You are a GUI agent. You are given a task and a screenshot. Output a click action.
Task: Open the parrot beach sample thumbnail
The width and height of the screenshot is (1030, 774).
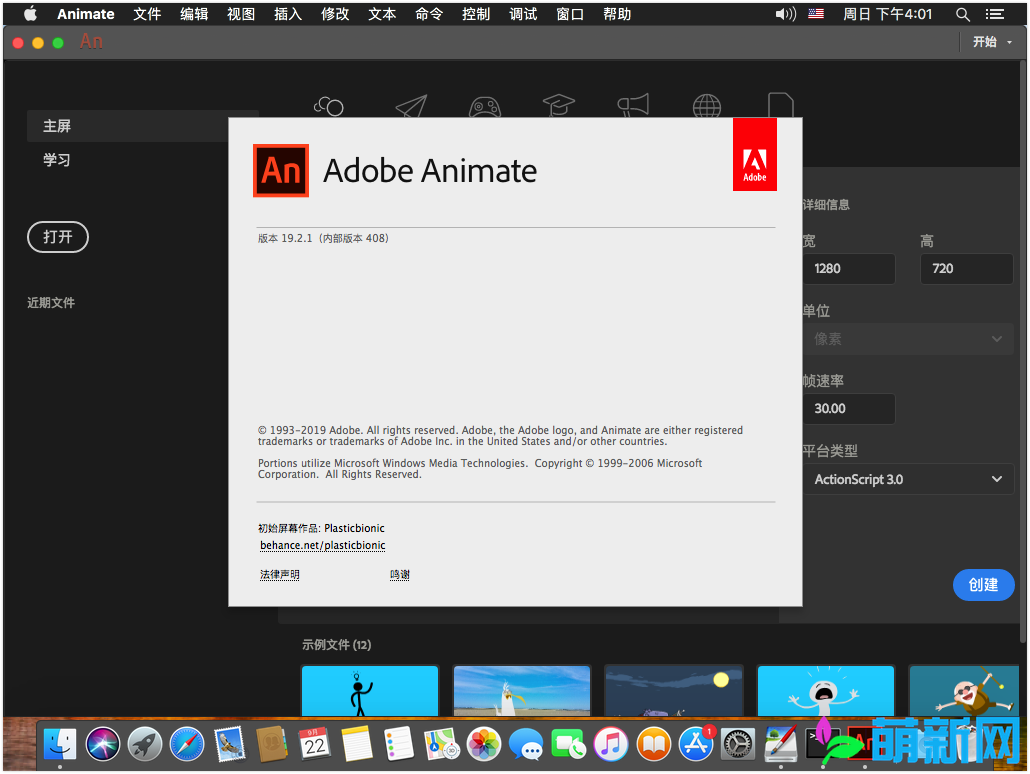(x=522, y=691)
